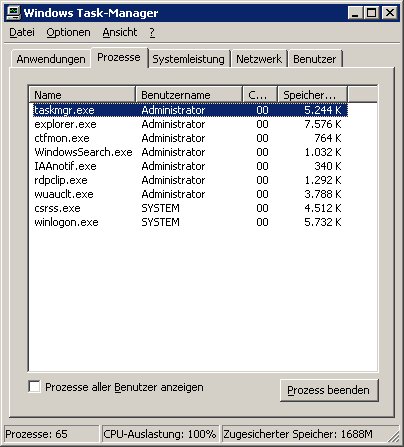Click Administrator in the explorer.exe row
The height and width of the screenshot is (447, 404).
(173, 124)
